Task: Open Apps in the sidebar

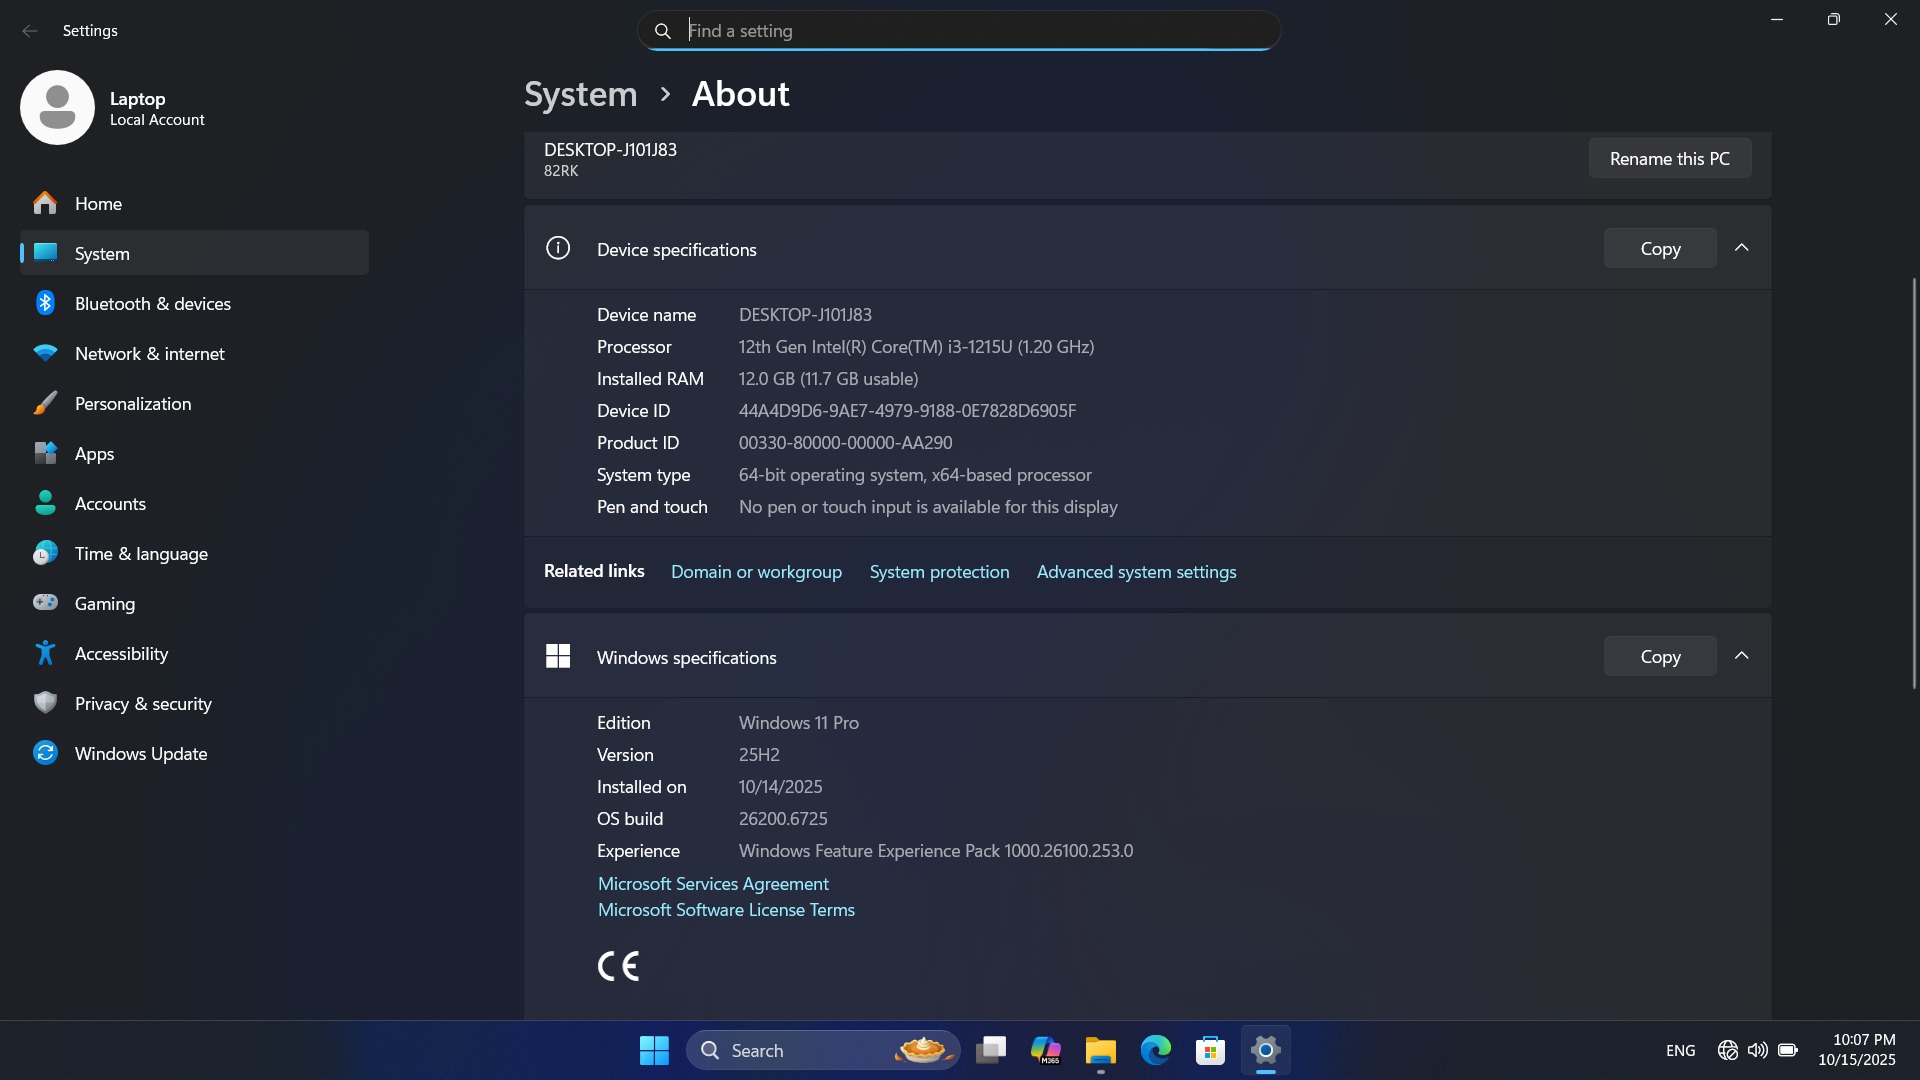Action: tap(95, 454)
